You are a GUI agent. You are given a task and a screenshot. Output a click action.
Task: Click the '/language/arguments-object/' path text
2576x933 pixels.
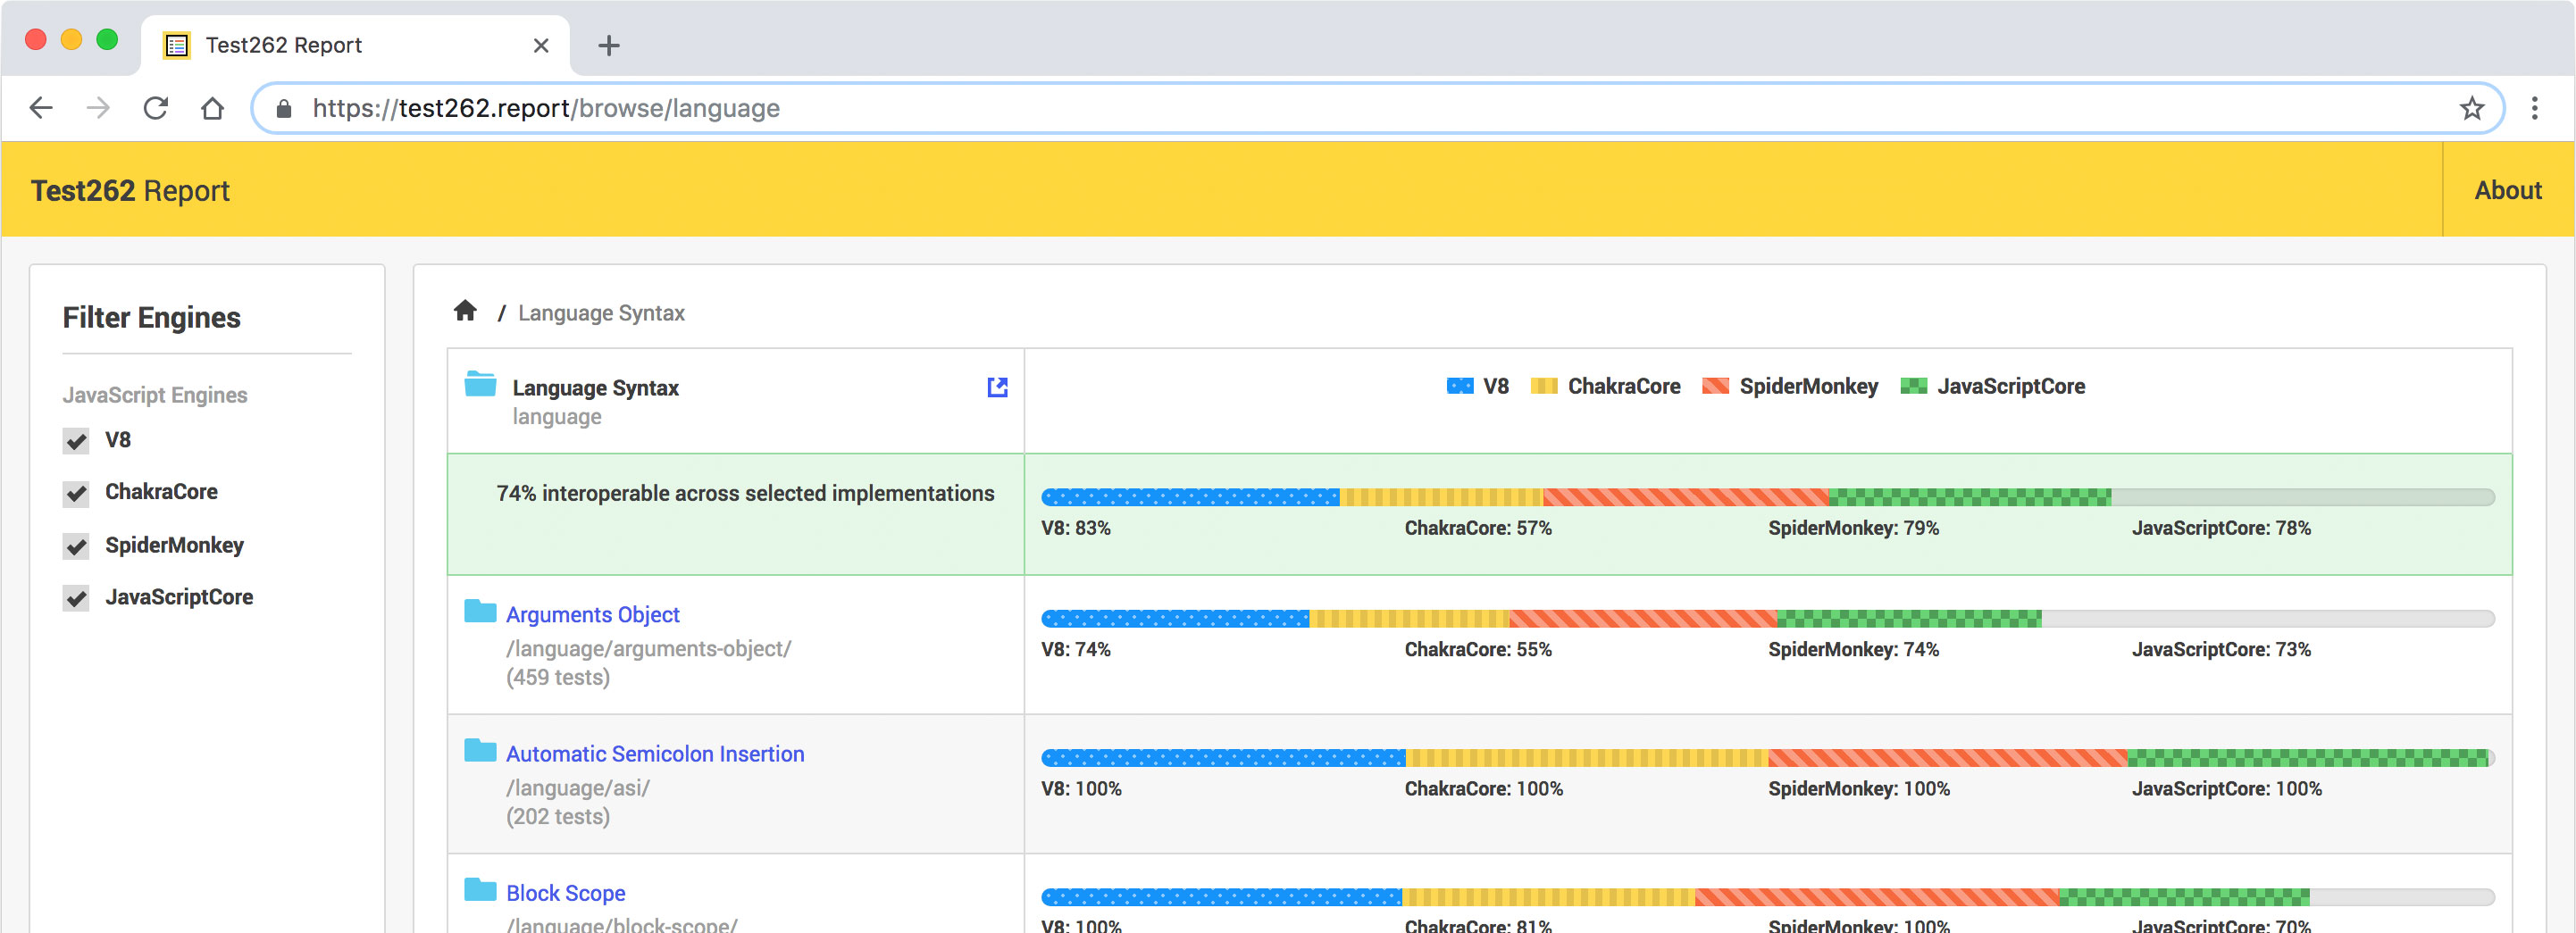[x=648, y=649]
